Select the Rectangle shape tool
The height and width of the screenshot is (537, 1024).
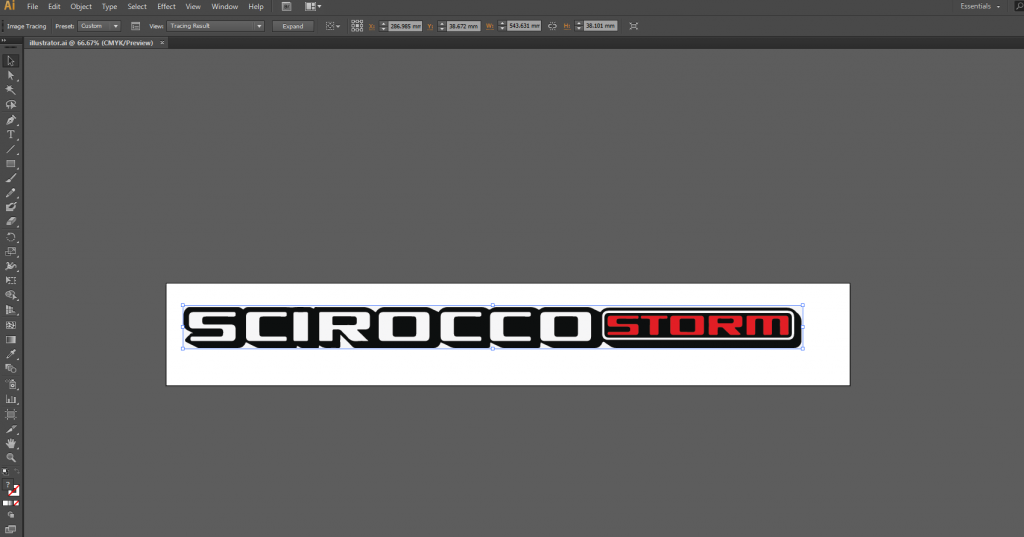coord(11,163)
